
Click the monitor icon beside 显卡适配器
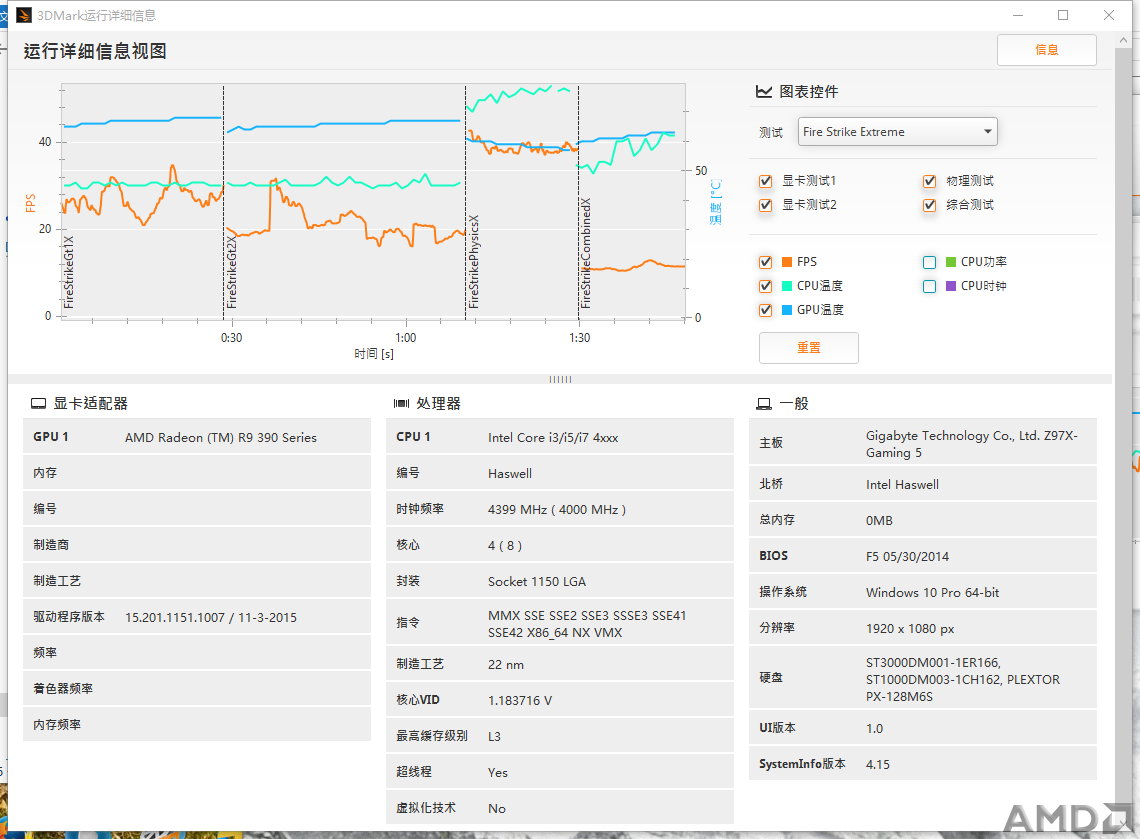point(39,404)
